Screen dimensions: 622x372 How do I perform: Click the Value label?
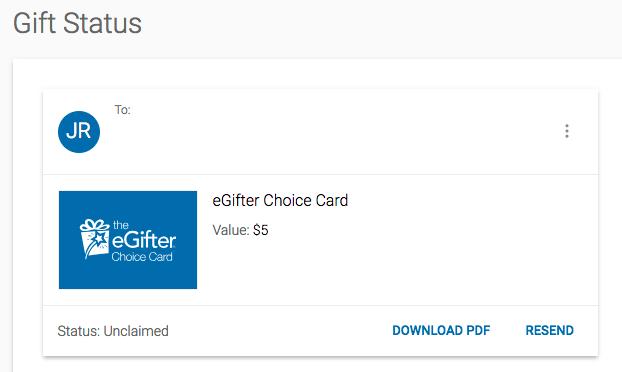coord(231,230)
